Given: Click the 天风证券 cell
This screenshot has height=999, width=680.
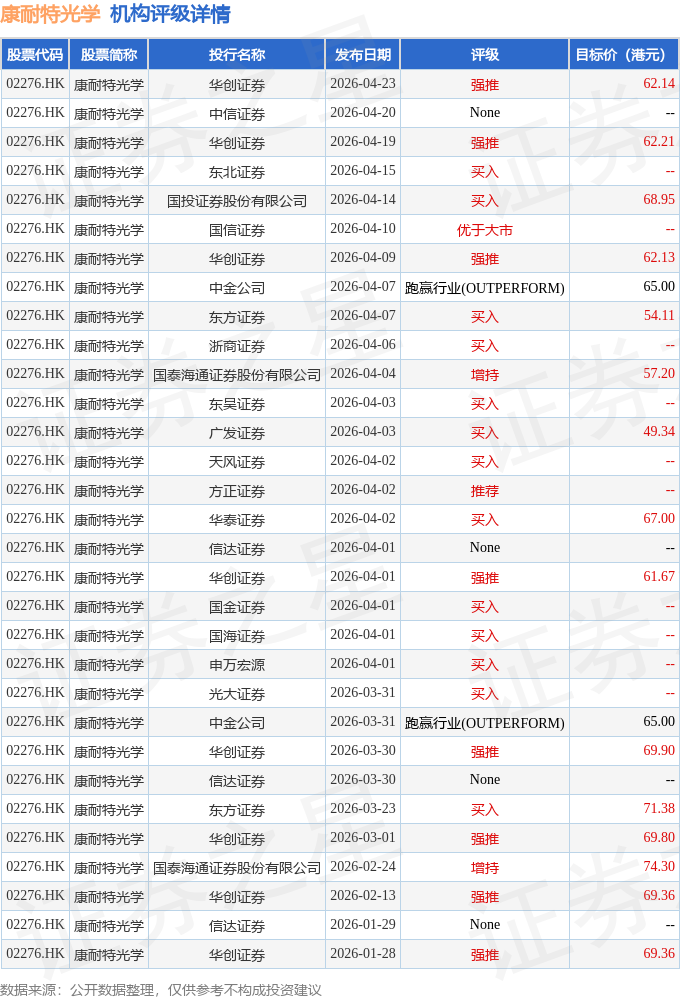Looking at the screenshot, I should click(x=236, y=461).
